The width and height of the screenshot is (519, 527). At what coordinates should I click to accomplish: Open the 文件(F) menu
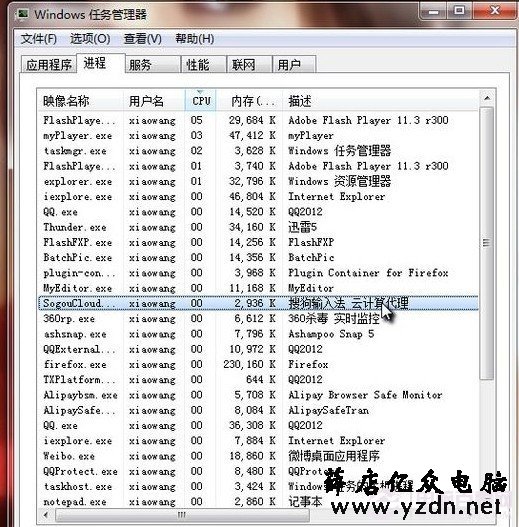point(38,39)
